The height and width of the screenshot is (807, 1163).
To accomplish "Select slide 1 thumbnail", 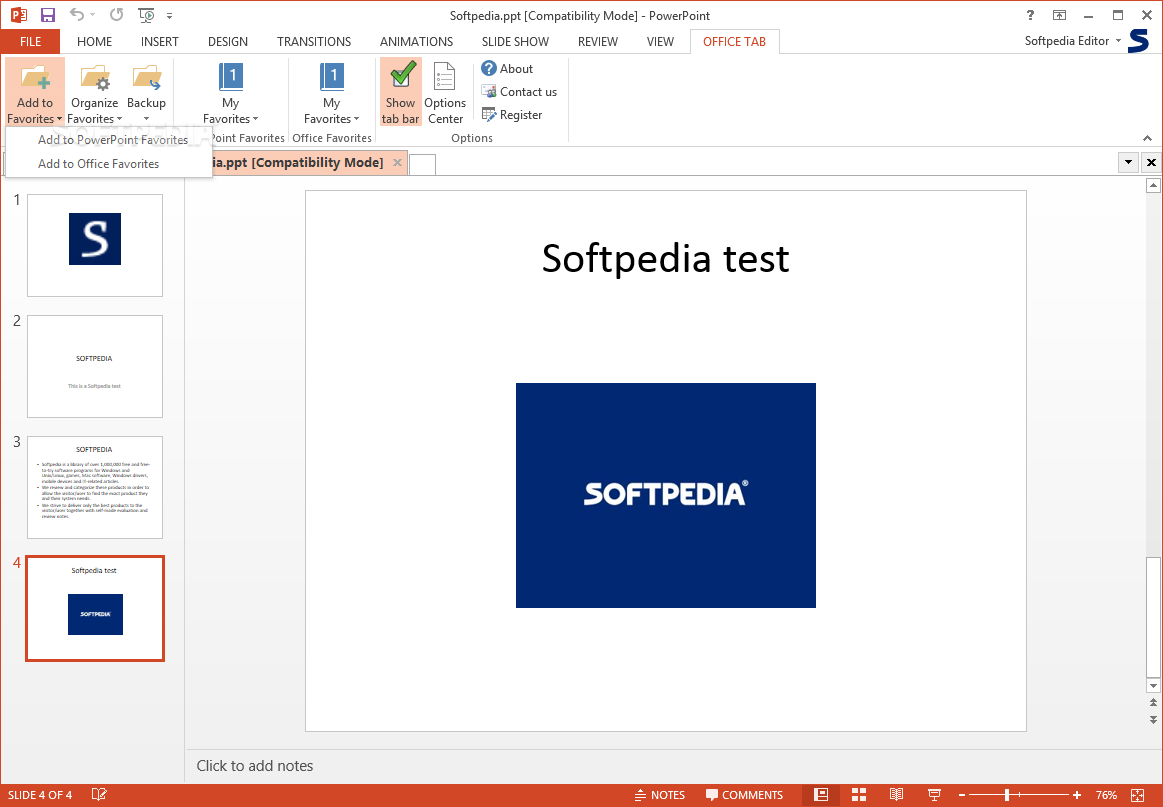I will pos(95,246).
